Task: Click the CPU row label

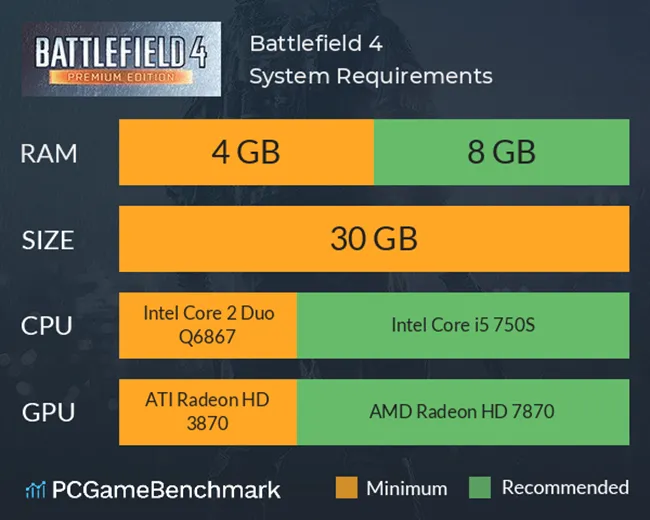Action: click(49, 326)
